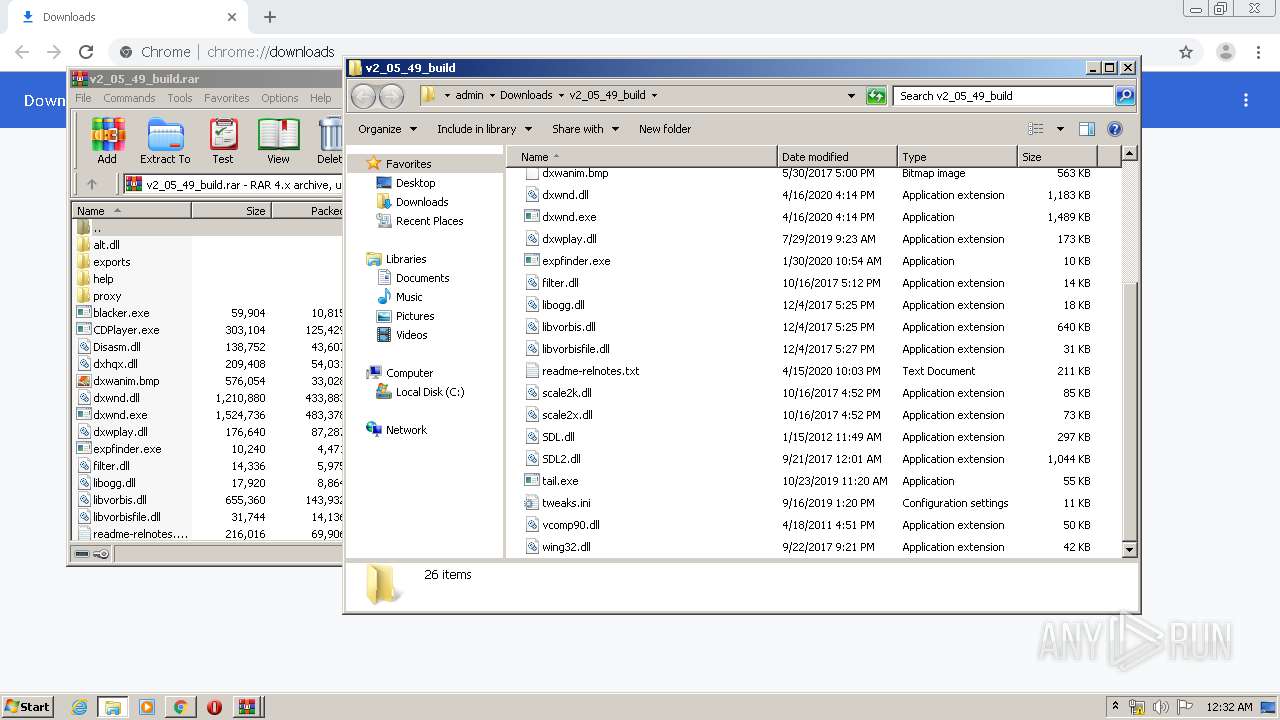The height and width of the screenshot is (720, 1280).
Task: Click the View file icon in WinRAR
Action: click(x=278, y=141)
